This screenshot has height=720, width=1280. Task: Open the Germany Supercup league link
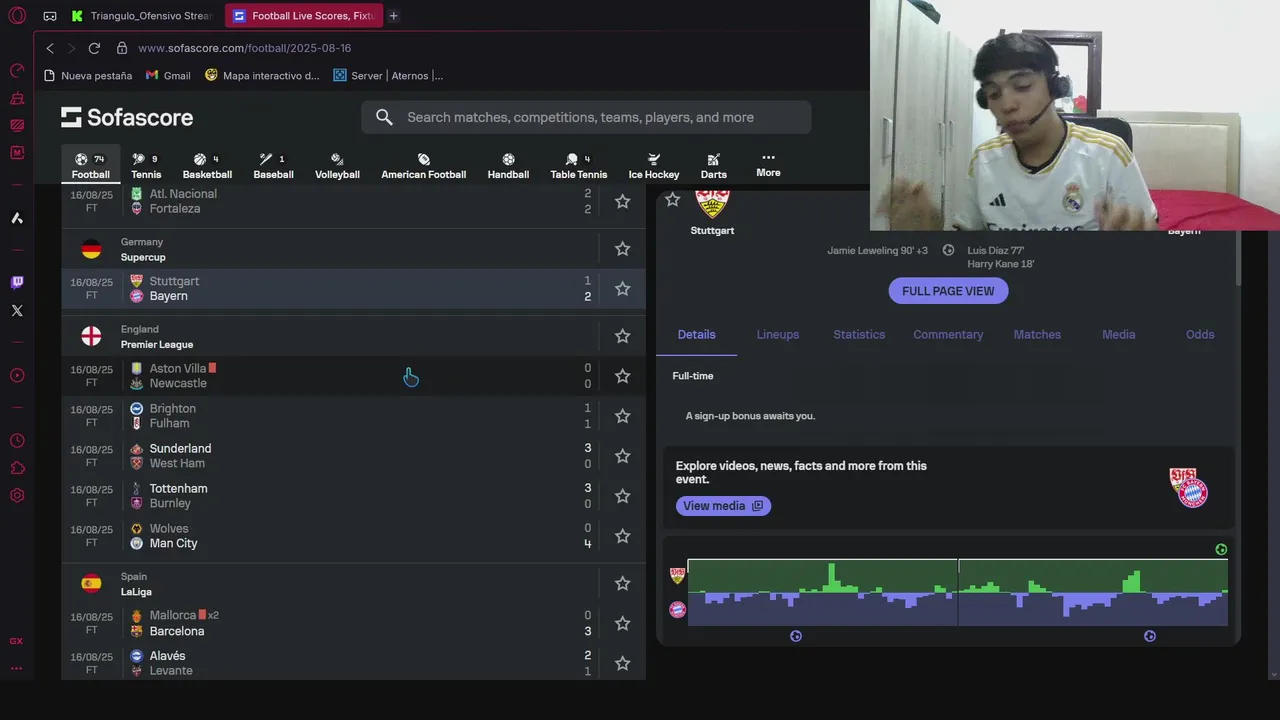(143, 257)
